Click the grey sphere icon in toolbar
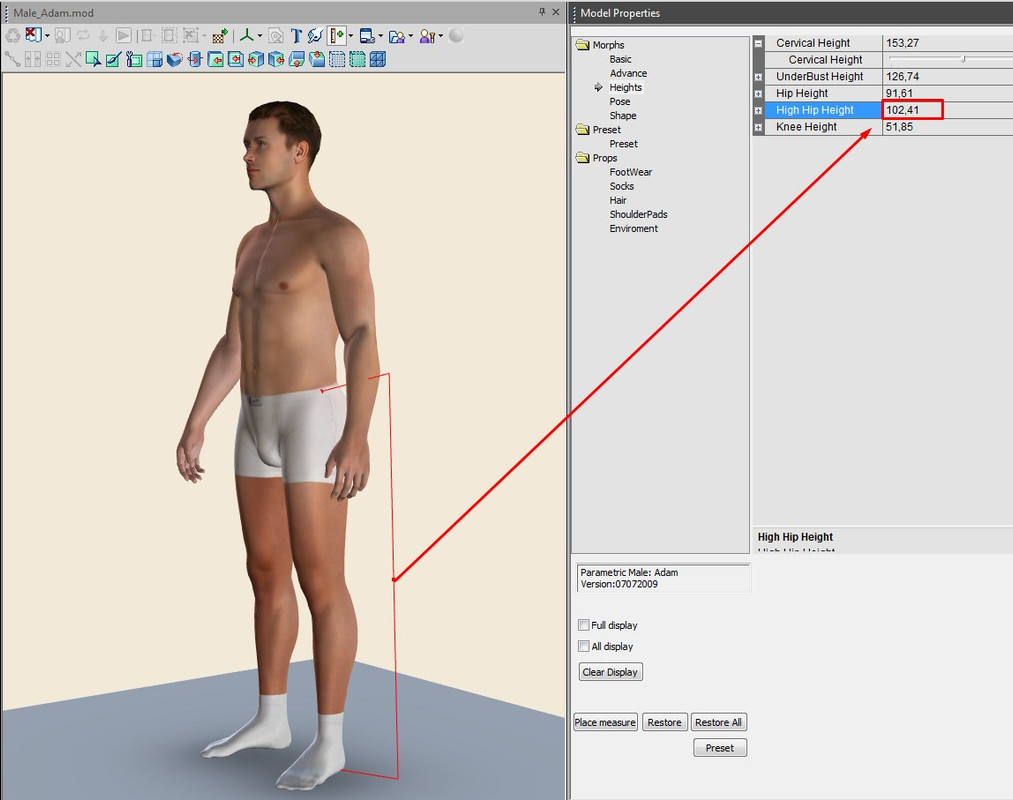 click(456, 35)
